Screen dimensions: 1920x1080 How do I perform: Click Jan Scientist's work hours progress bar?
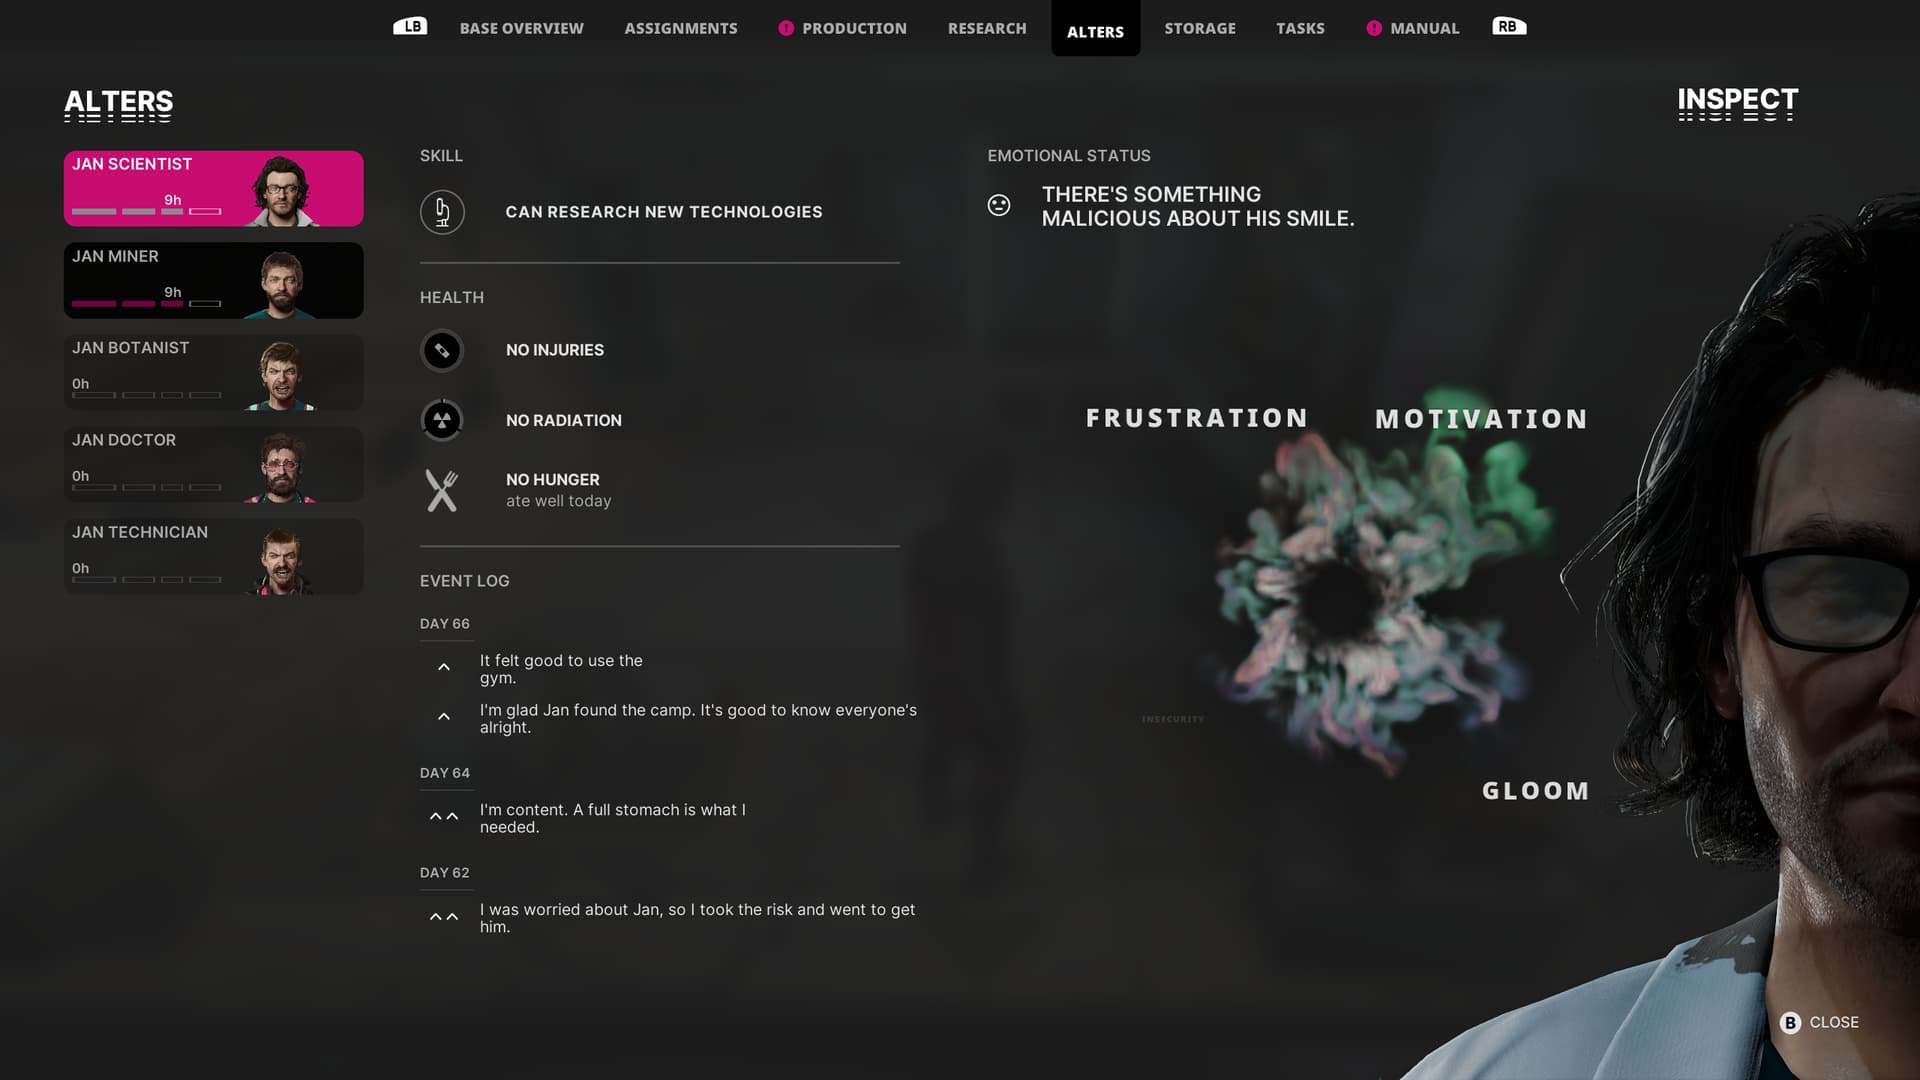point(146,211)
